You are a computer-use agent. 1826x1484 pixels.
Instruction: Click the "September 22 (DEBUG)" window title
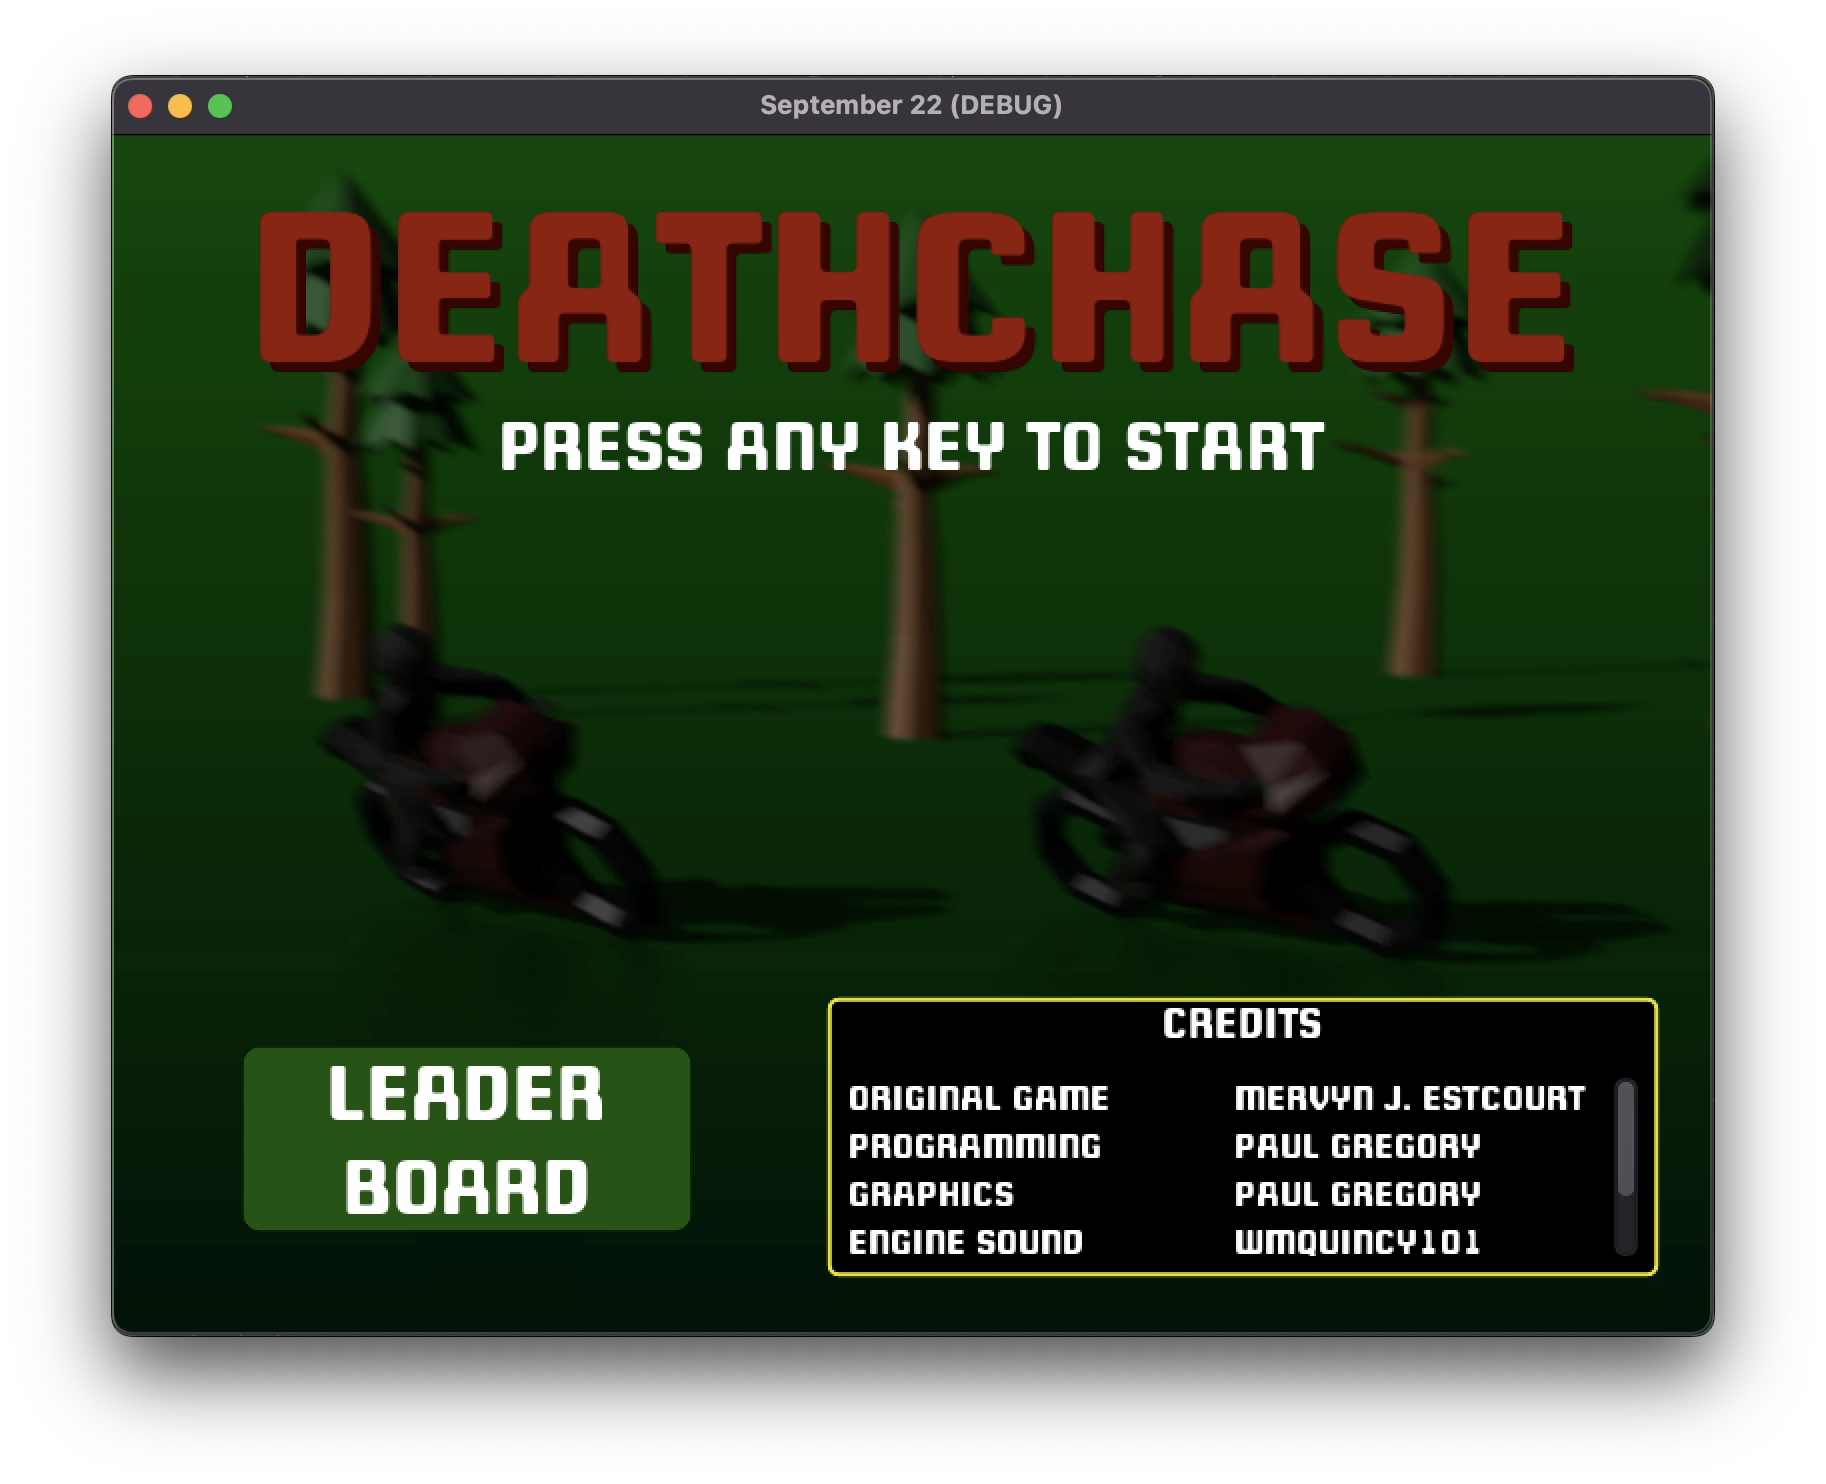point(911,105)
